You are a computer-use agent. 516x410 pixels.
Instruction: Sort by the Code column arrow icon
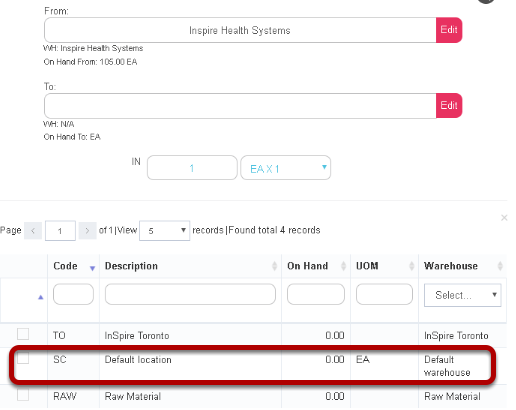pyautogui.click(x=92, y=268)
